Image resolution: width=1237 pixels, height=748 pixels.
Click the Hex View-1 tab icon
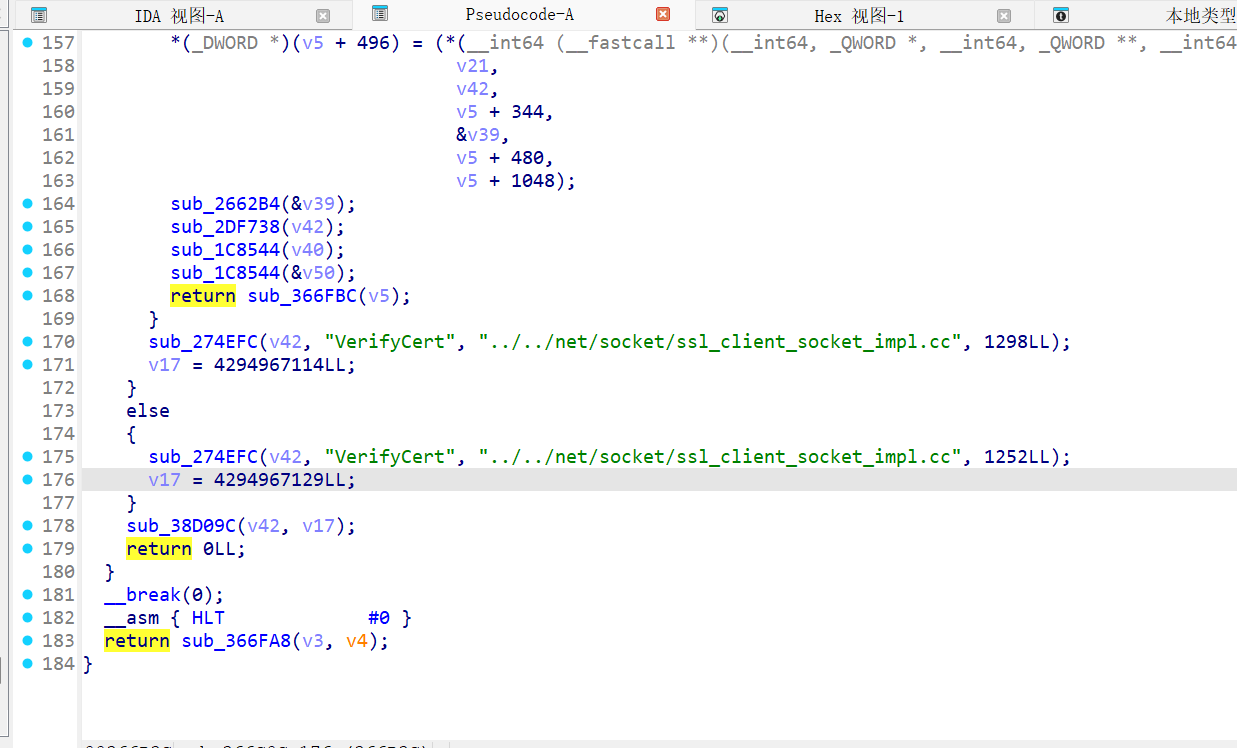719,15
